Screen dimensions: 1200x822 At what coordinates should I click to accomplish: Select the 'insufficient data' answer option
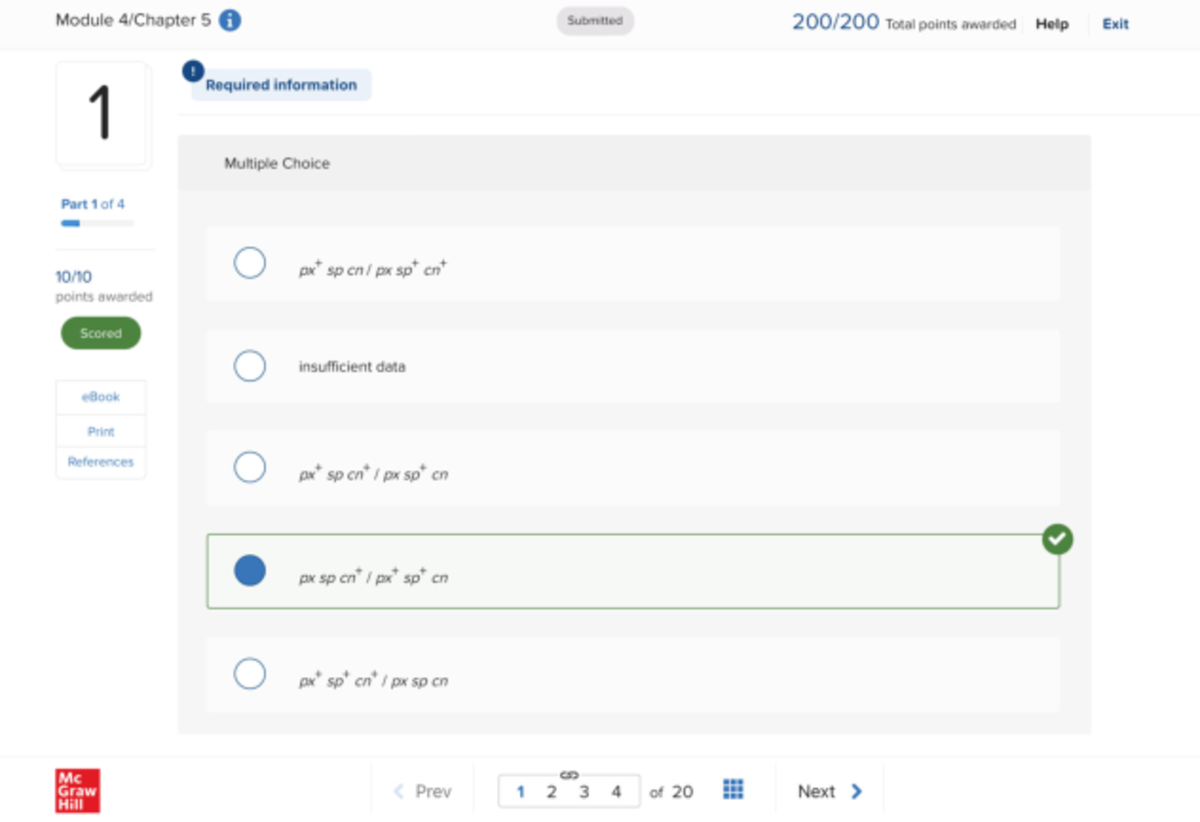click(x=249, y=366)
